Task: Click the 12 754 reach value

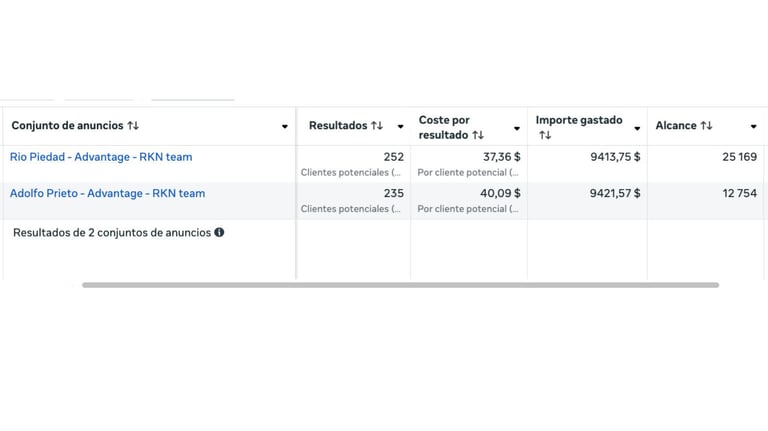Action: tap(739, 193)
